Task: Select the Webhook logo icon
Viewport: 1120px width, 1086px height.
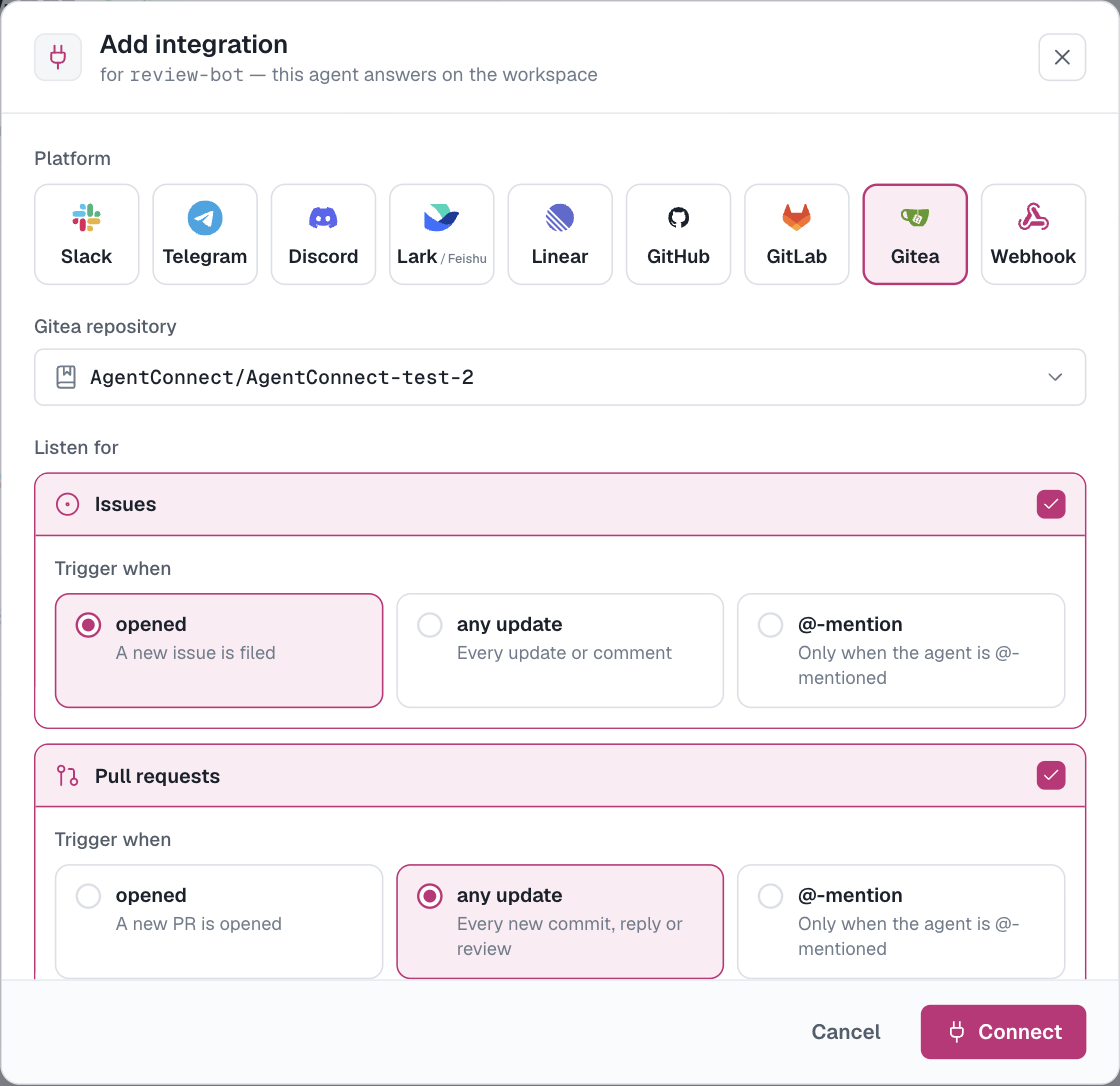Action: pos(1033,217)
